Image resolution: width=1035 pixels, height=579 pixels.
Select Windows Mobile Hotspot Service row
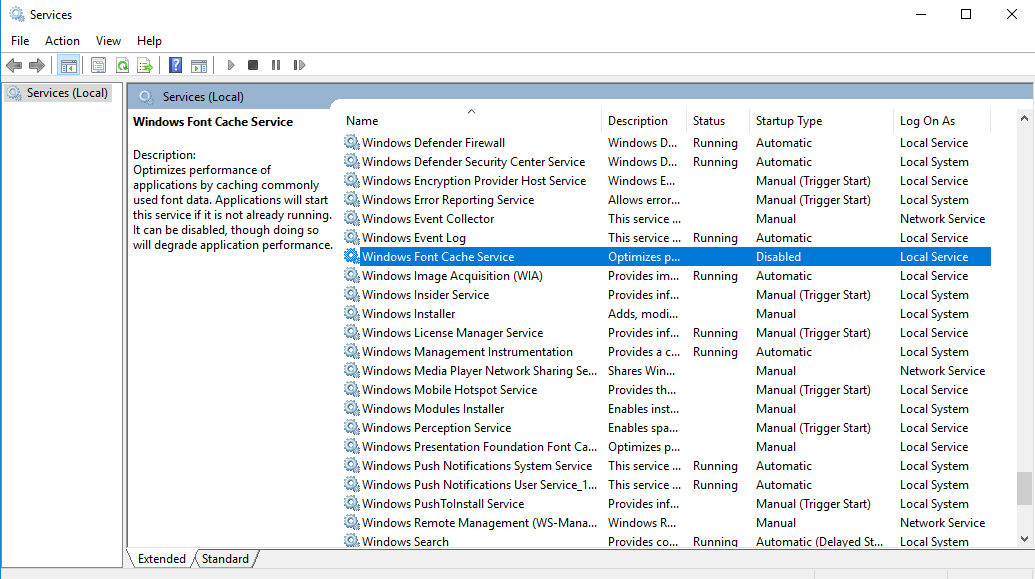click(667, 390)
